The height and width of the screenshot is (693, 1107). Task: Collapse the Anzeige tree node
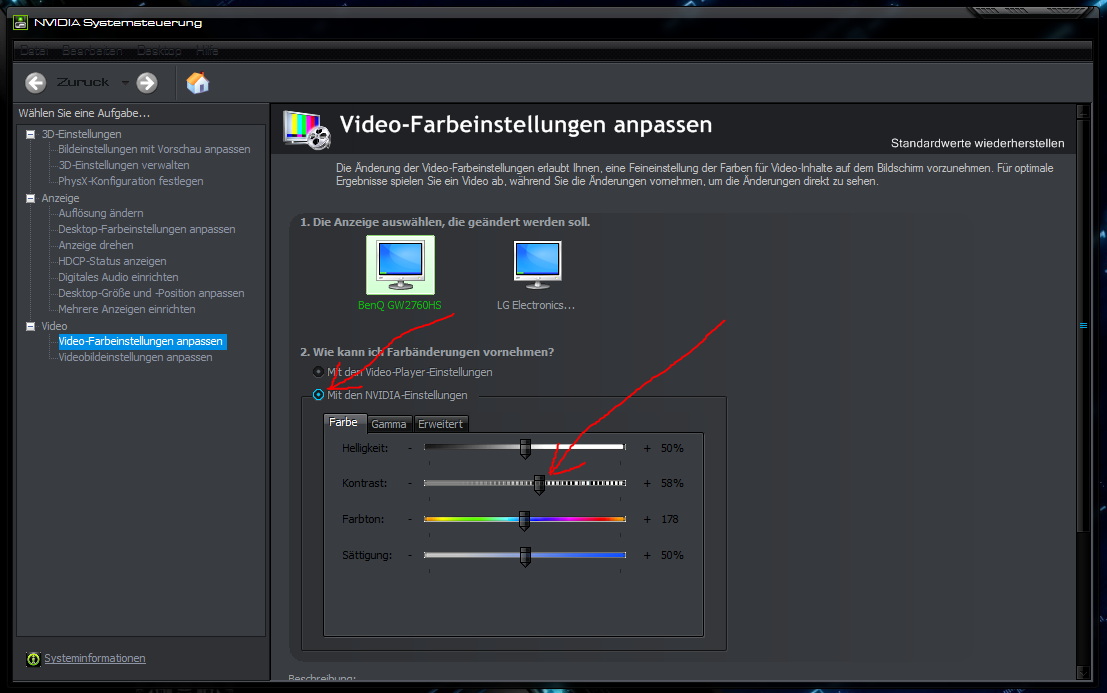tap(30, 198)
